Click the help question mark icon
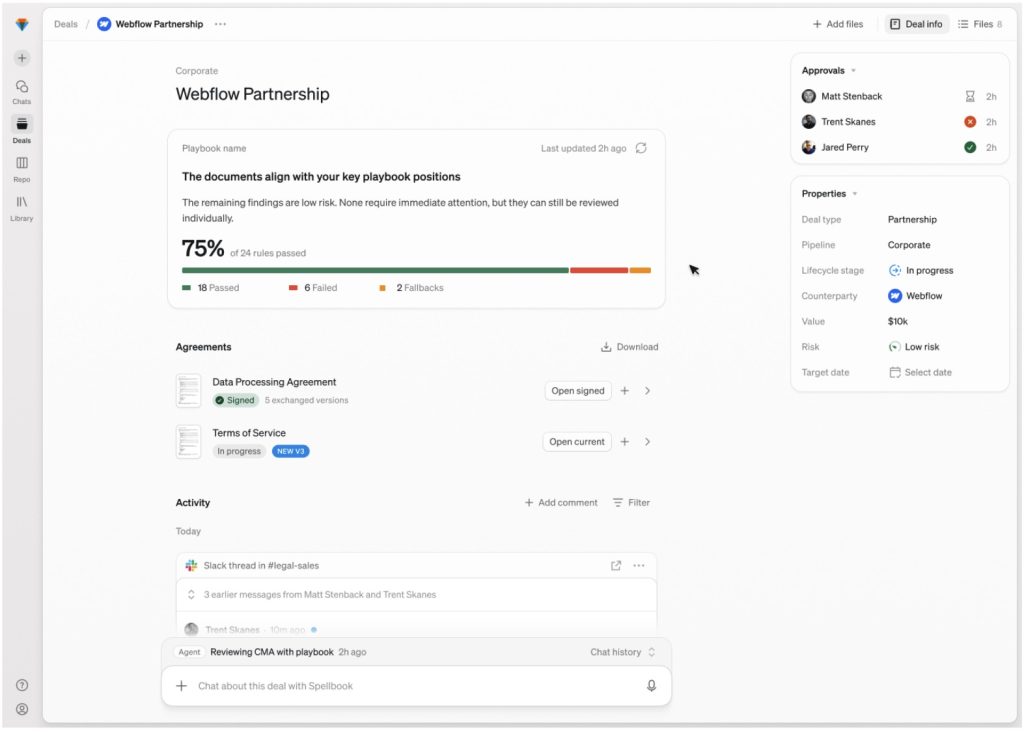Image resolution: width=1024 pixels, height=732 pixels. pos(22,685)
